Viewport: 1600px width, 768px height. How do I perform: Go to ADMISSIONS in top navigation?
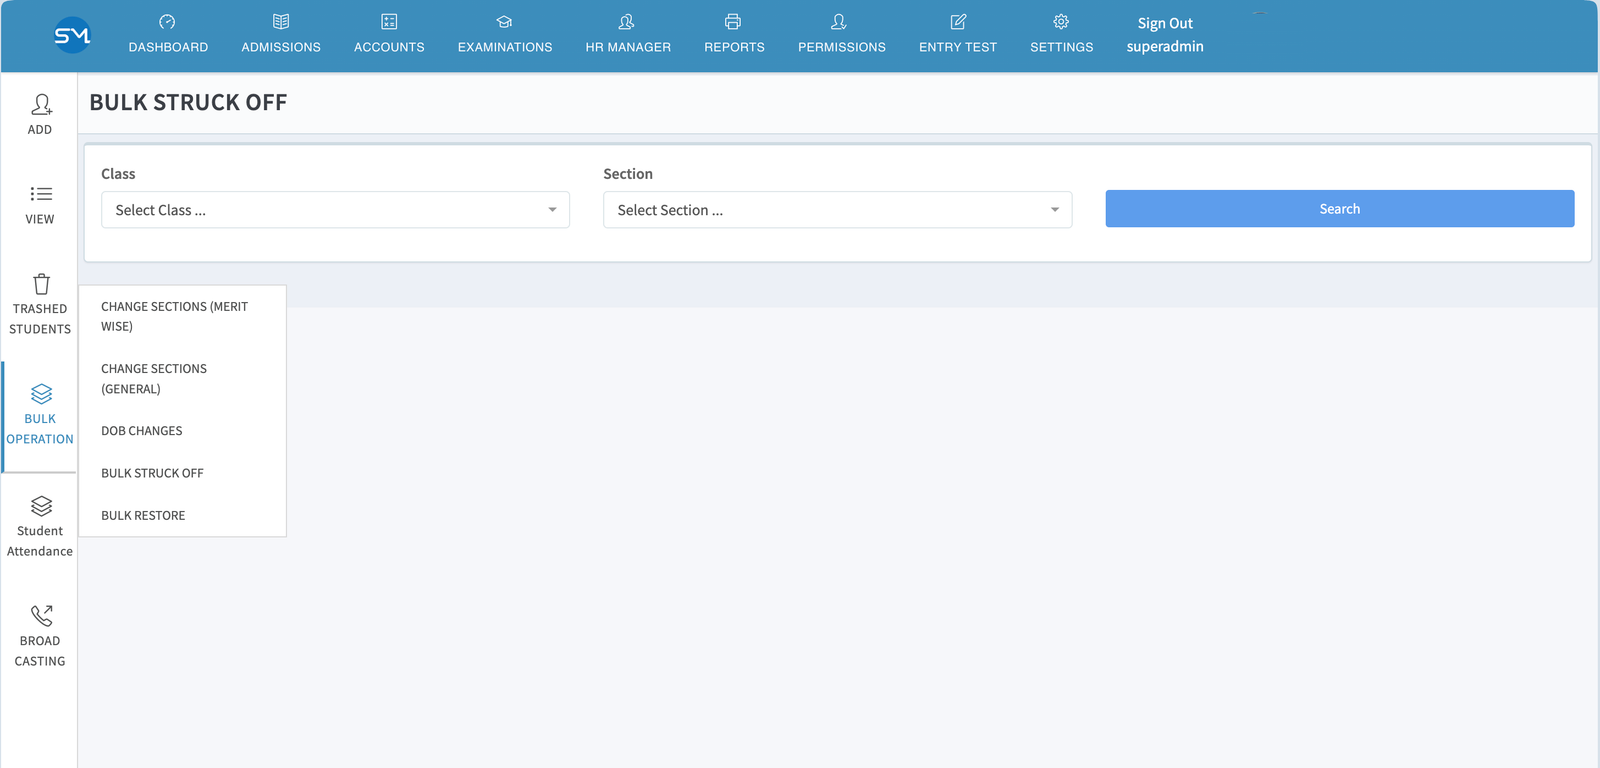tap(281, 47)
